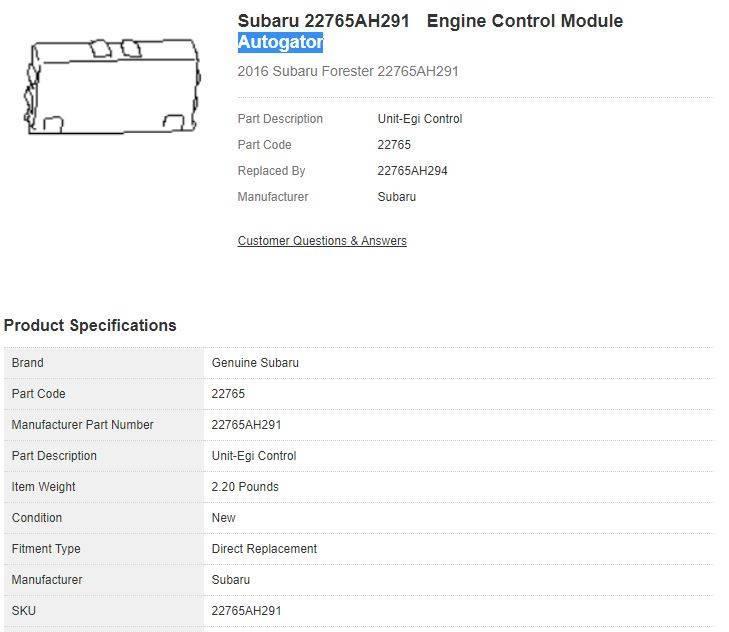Click the Genuine Subaru brand value

pyautogui.click(x=255, y=363)
